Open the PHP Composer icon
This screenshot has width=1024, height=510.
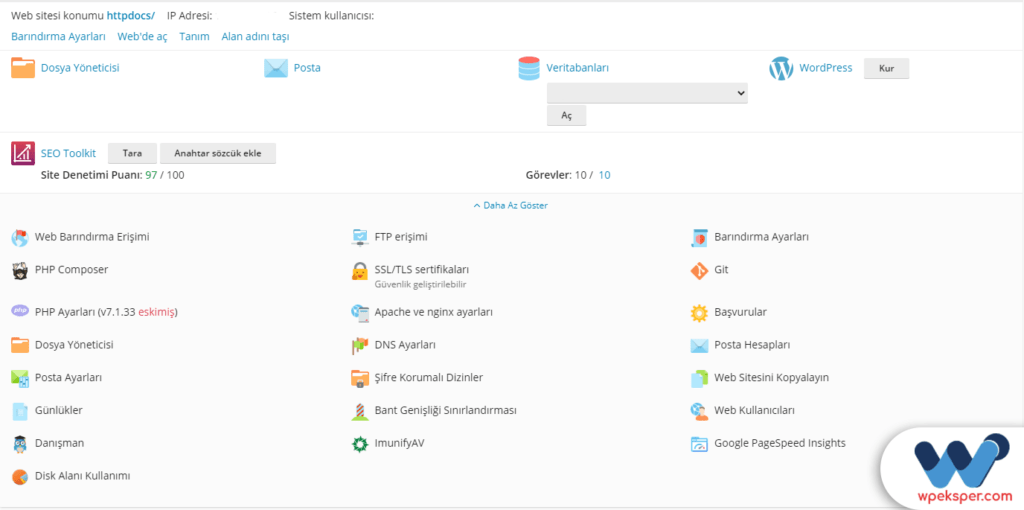point(20,271)
